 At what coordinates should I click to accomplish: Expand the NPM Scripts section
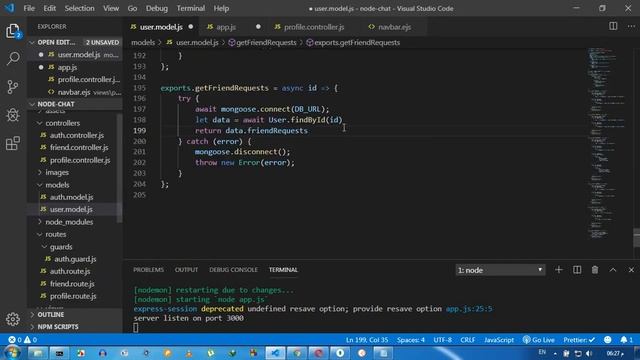point(75,327)
